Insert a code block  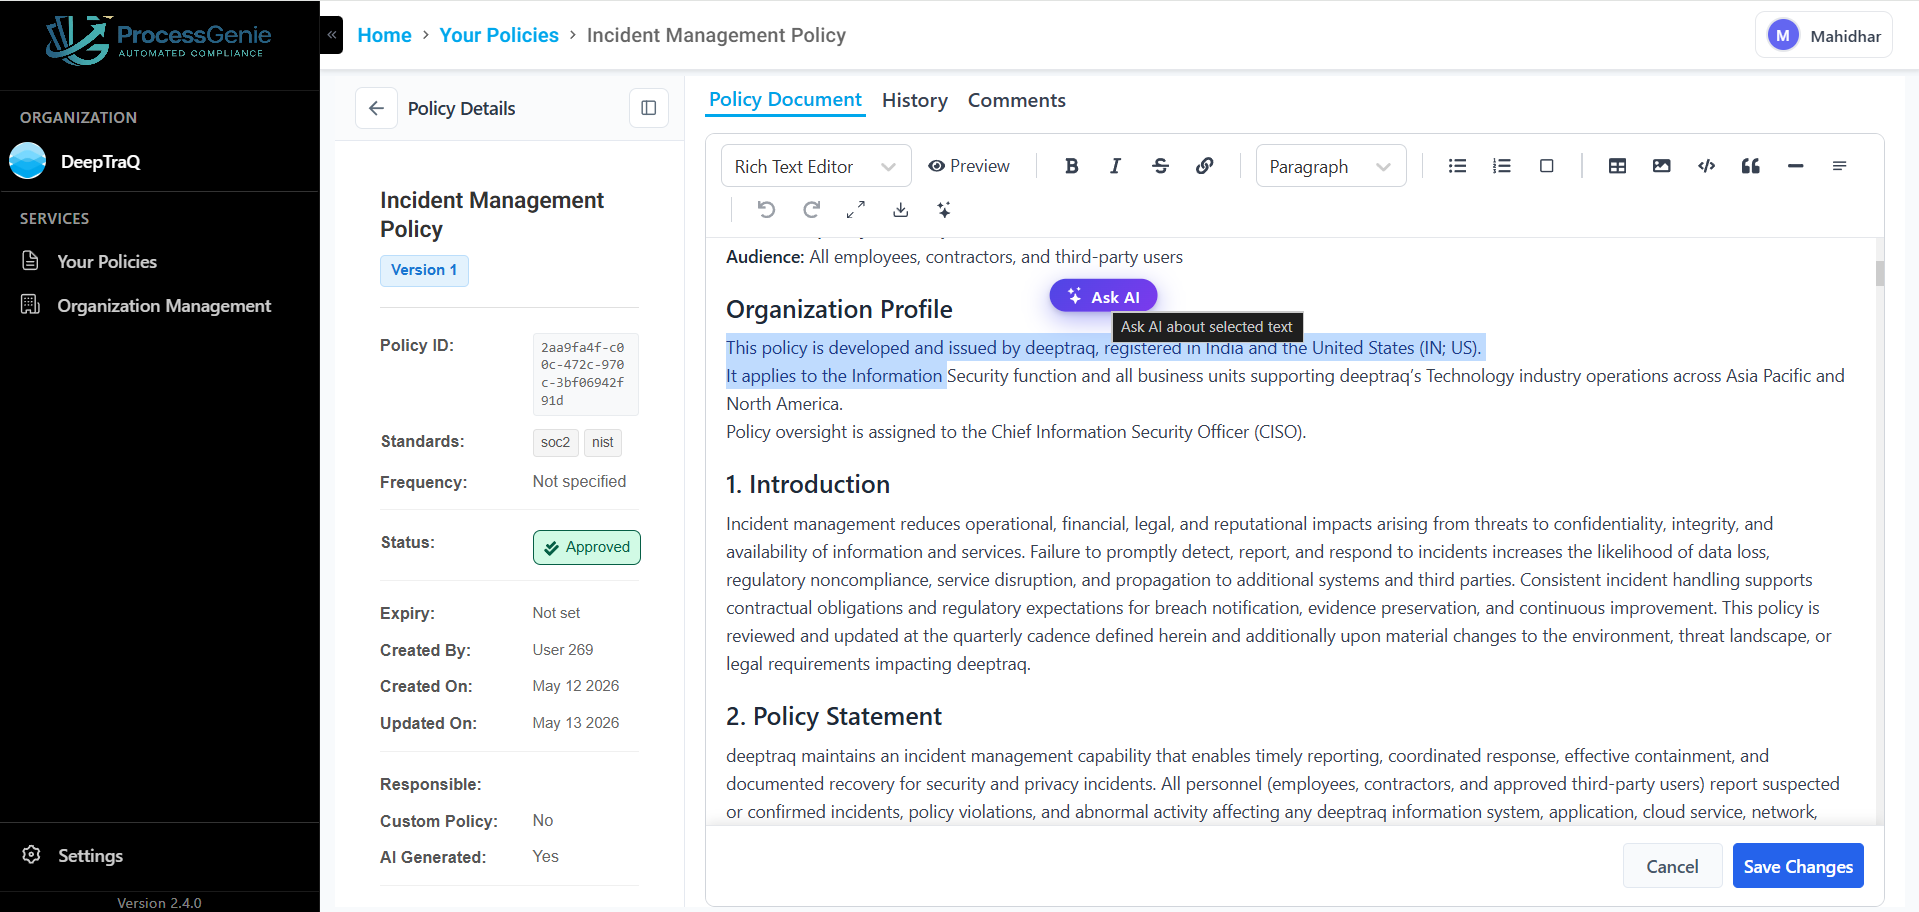coord(1706,166)
